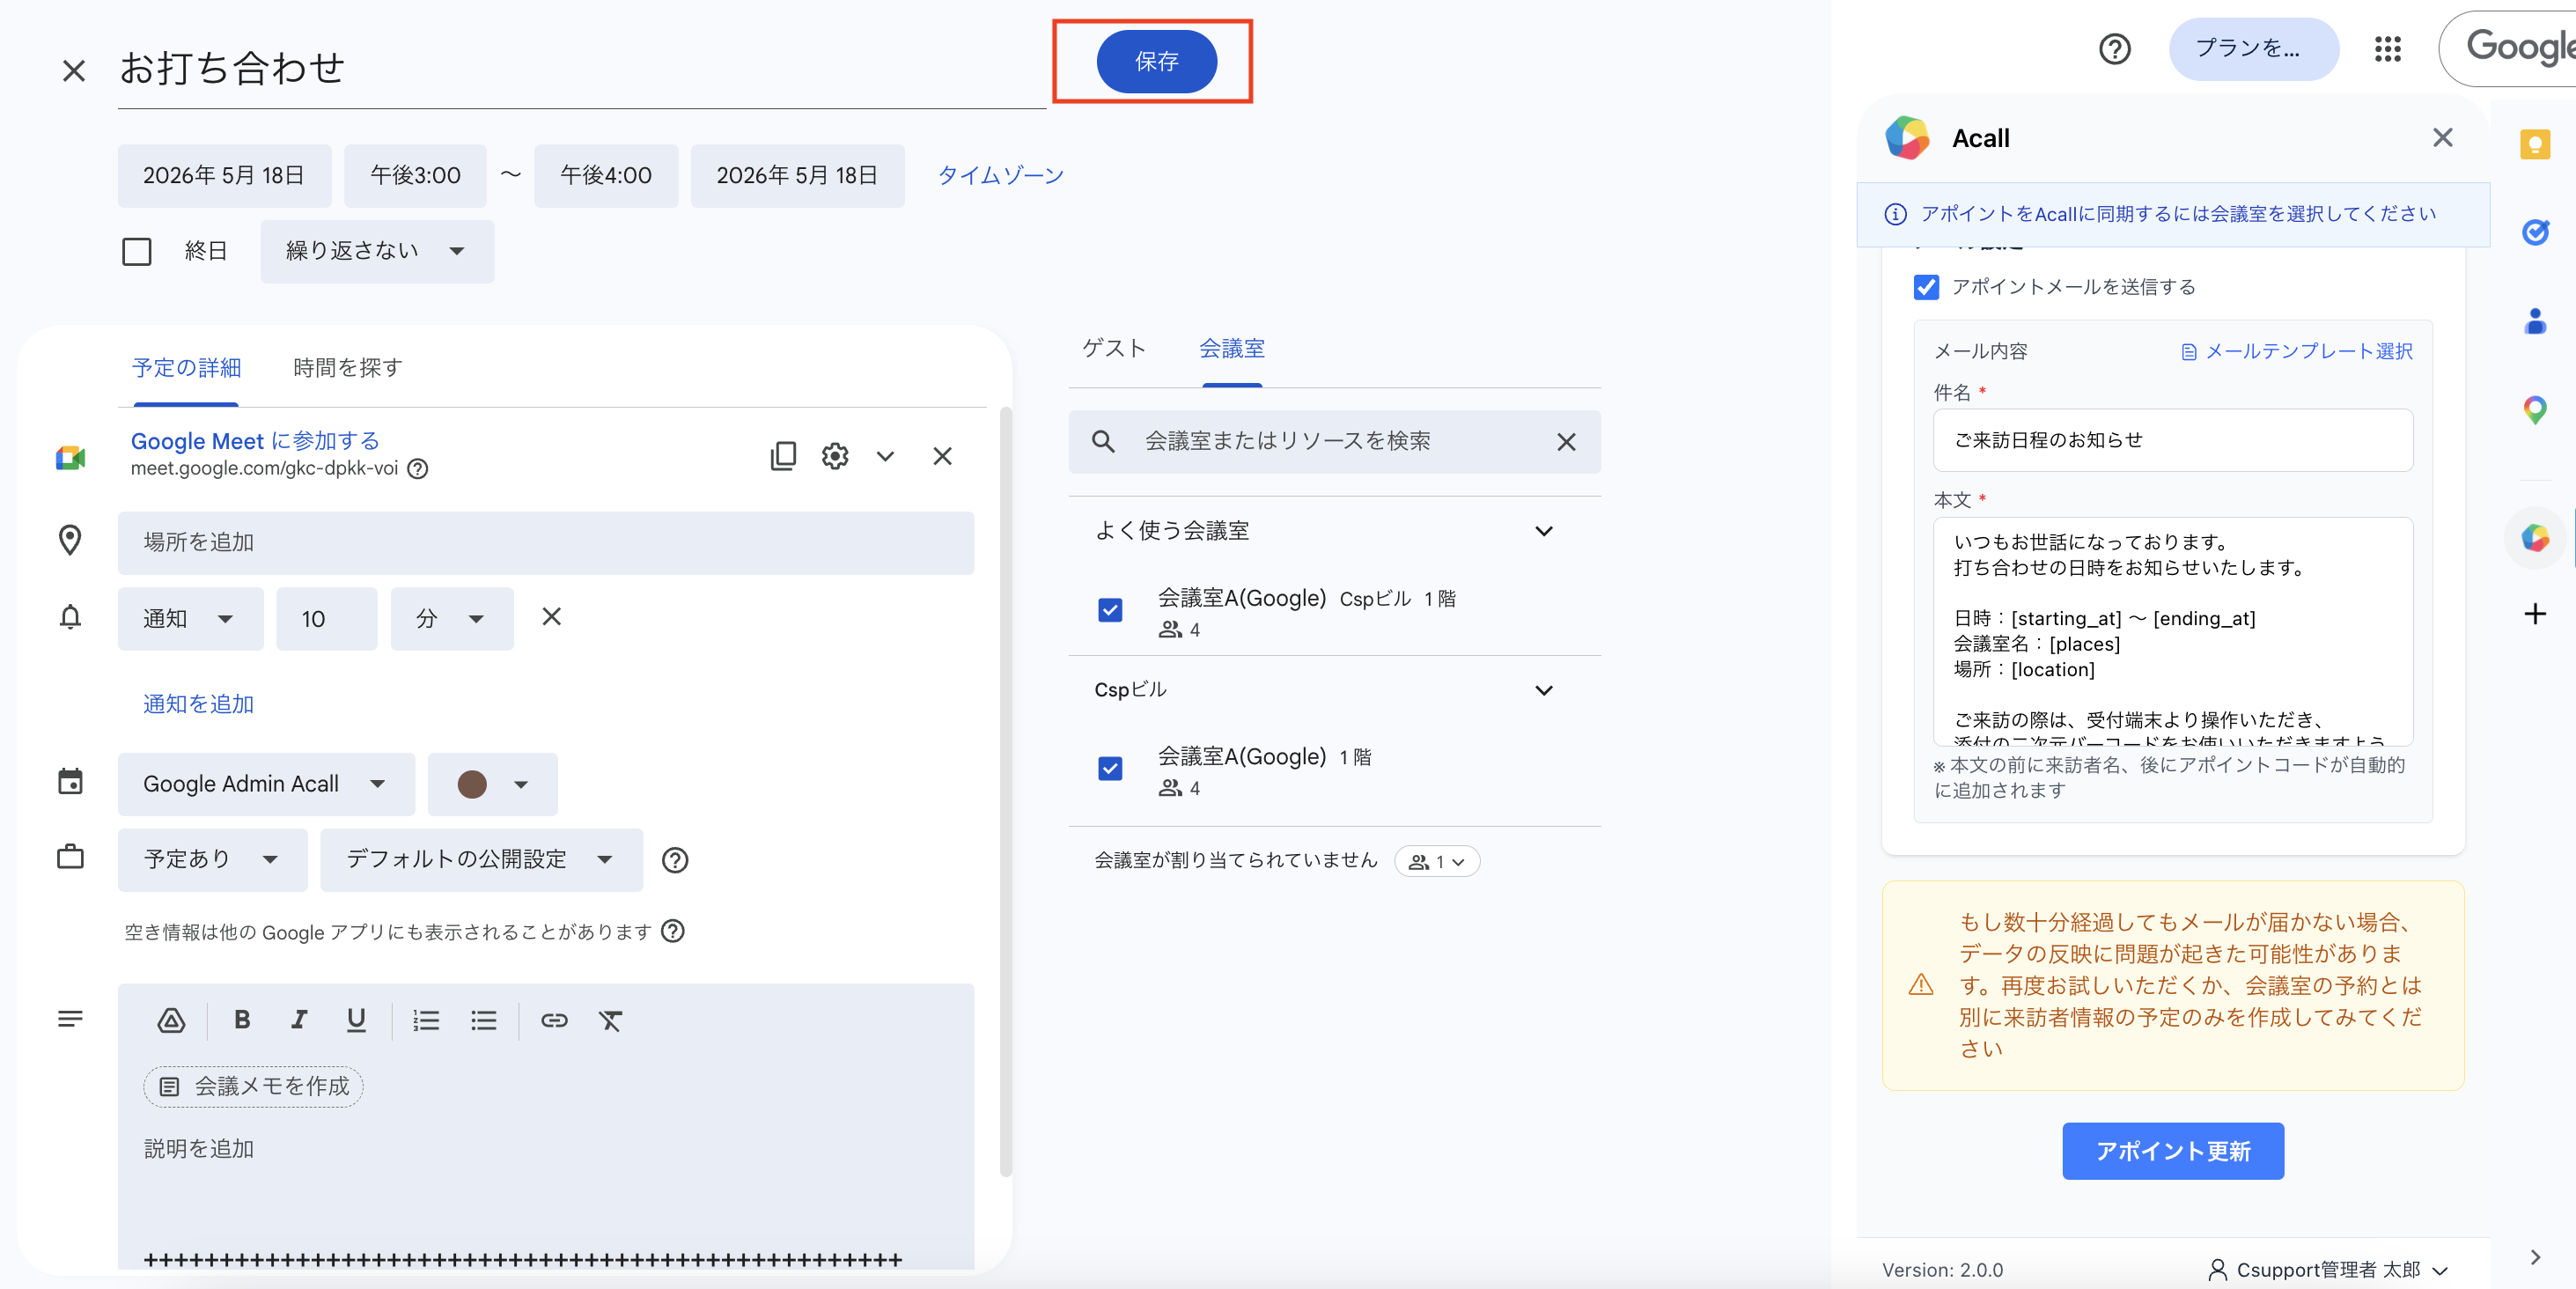
Task: Click help icon beside 空き情報 notice
Action: point(673,931)
